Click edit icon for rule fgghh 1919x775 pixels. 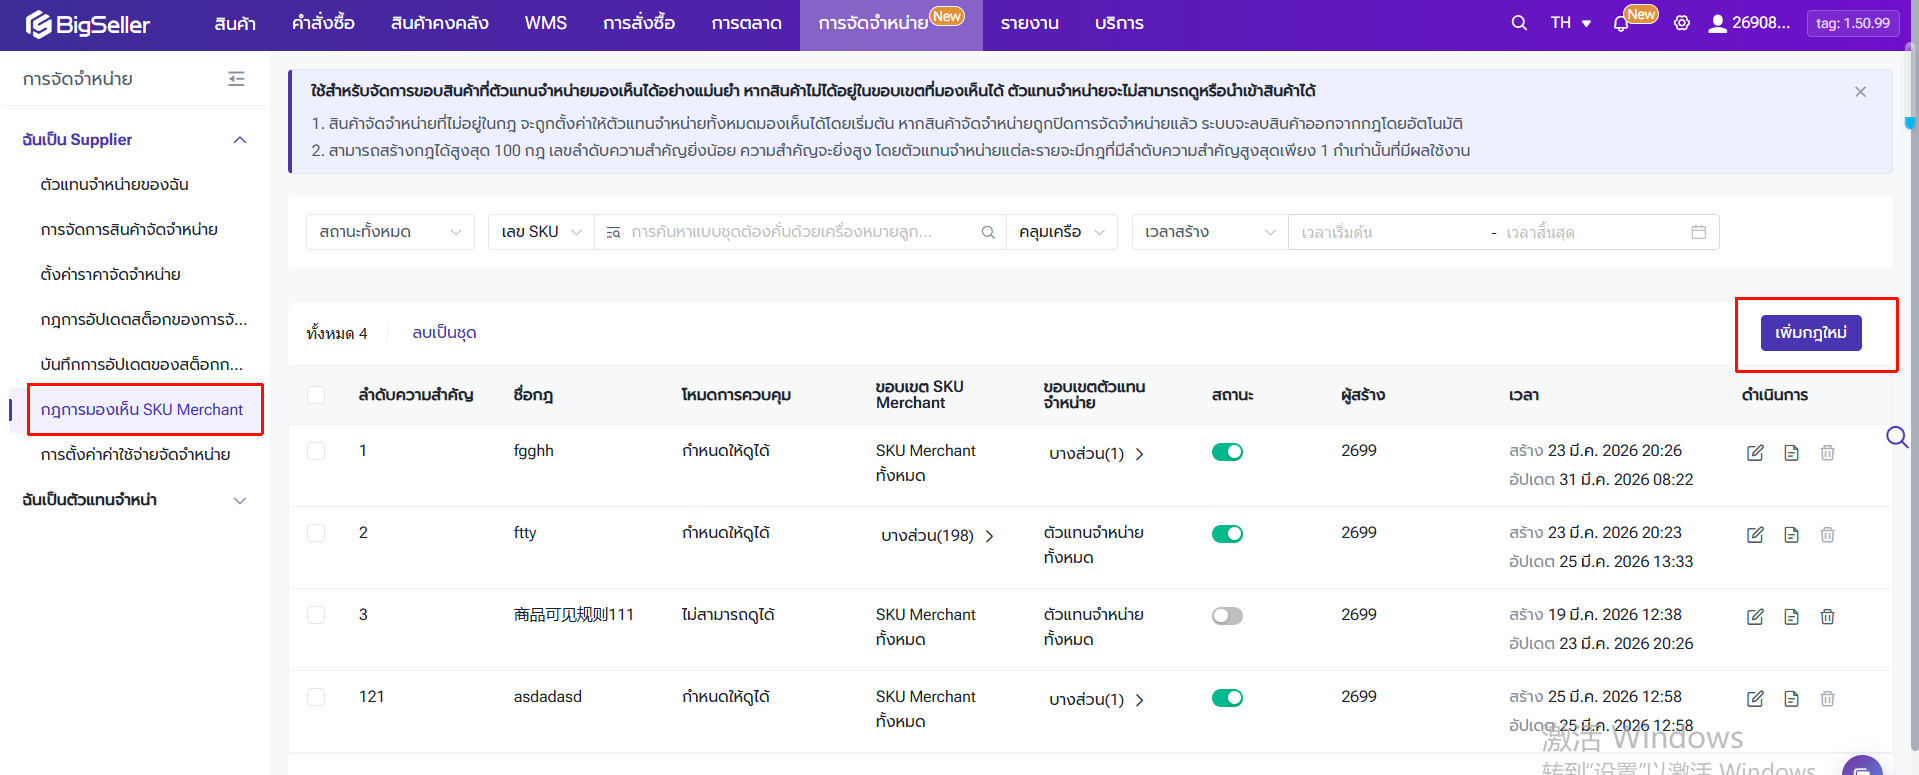1755,453
